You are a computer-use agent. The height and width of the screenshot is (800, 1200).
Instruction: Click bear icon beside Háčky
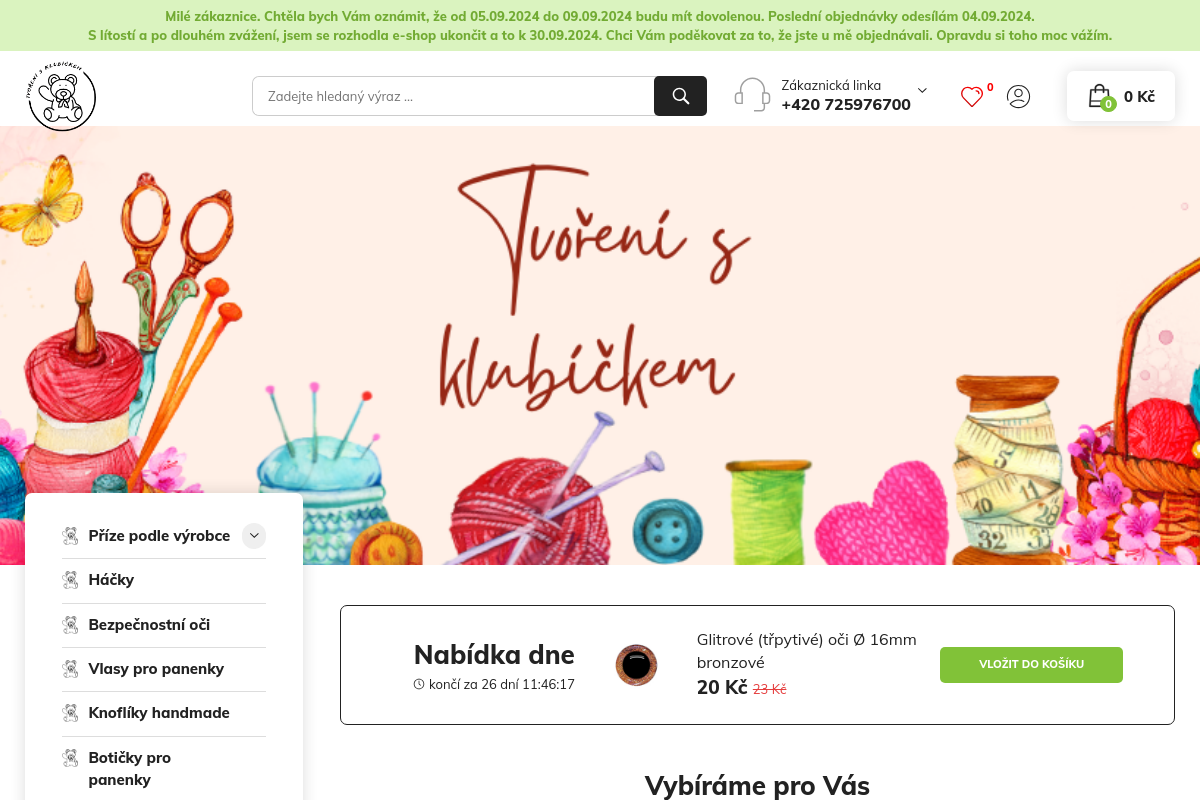70,580
